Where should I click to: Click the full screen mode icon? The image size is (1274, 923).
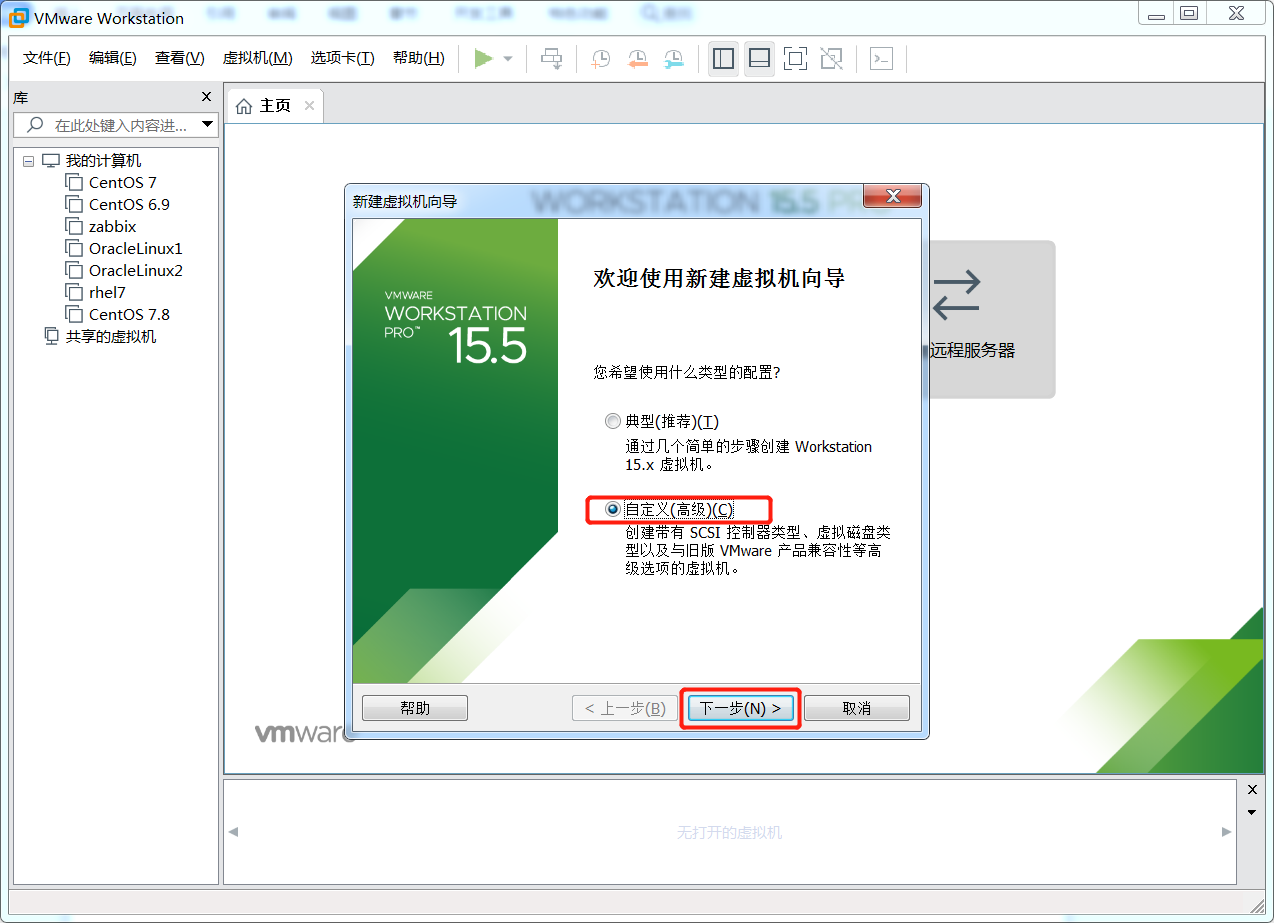(795, 59)
